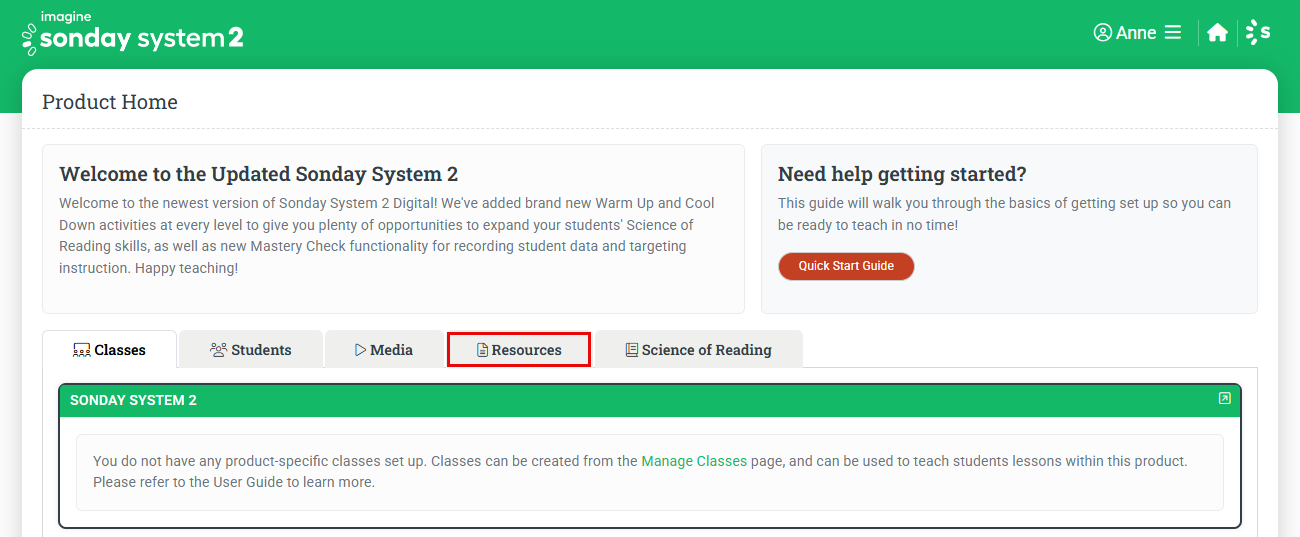
Task: Open the Science of Reading tab
Action: pyautogui.click(x=698, y=350)
